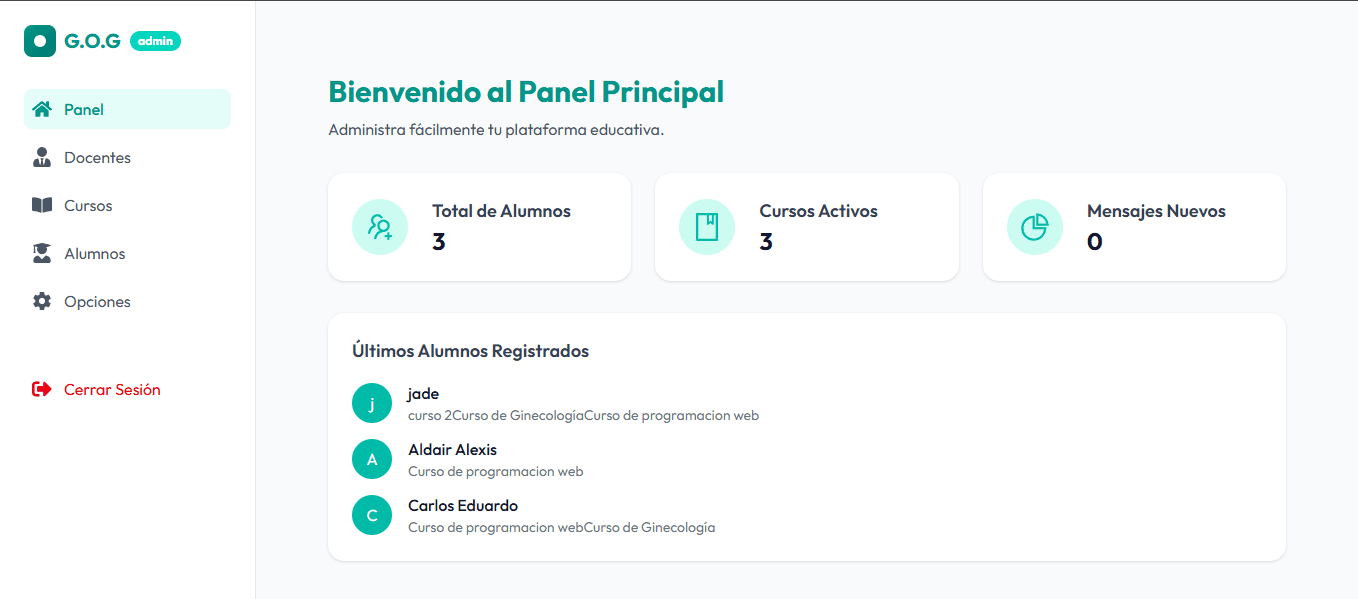This screenshot has width=1358, height=599.
Task: Open the Alumnos page
Action: [x=95, y=253]
